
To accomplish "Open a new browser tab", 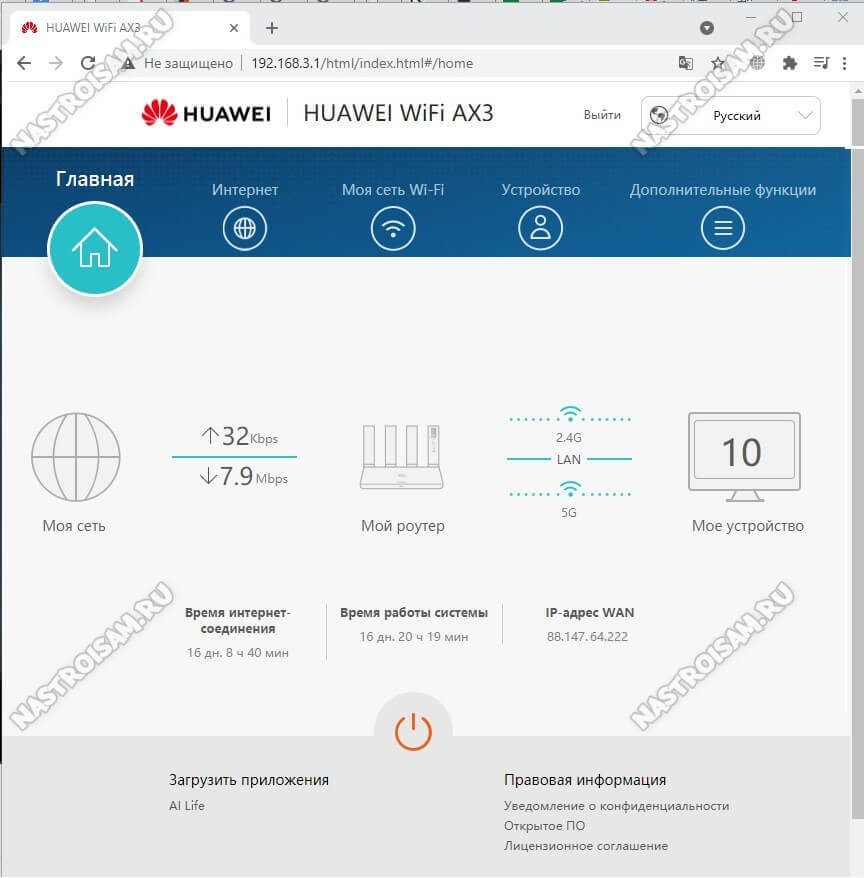I will click(272, 28).
